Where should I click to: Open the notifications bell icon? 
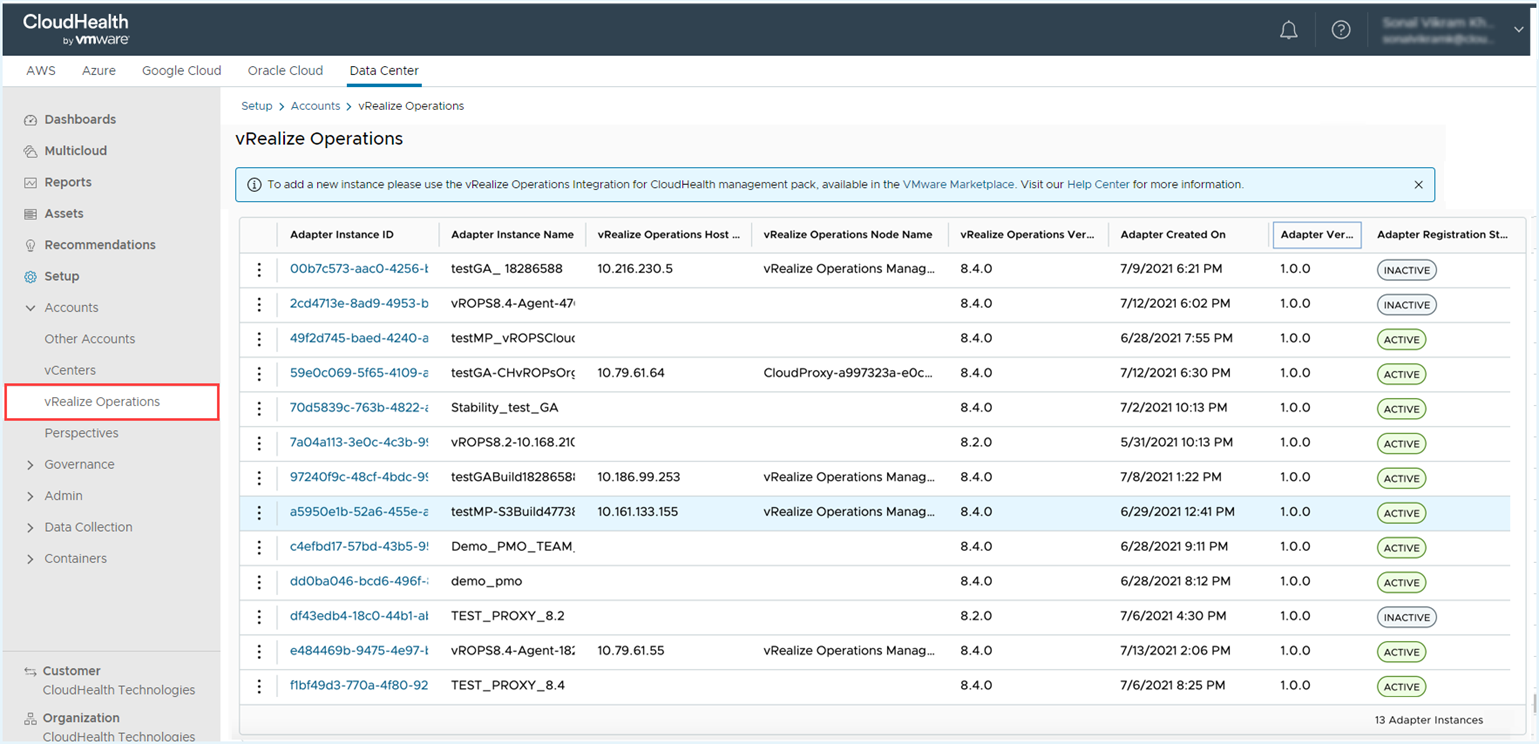point(1289,30)
